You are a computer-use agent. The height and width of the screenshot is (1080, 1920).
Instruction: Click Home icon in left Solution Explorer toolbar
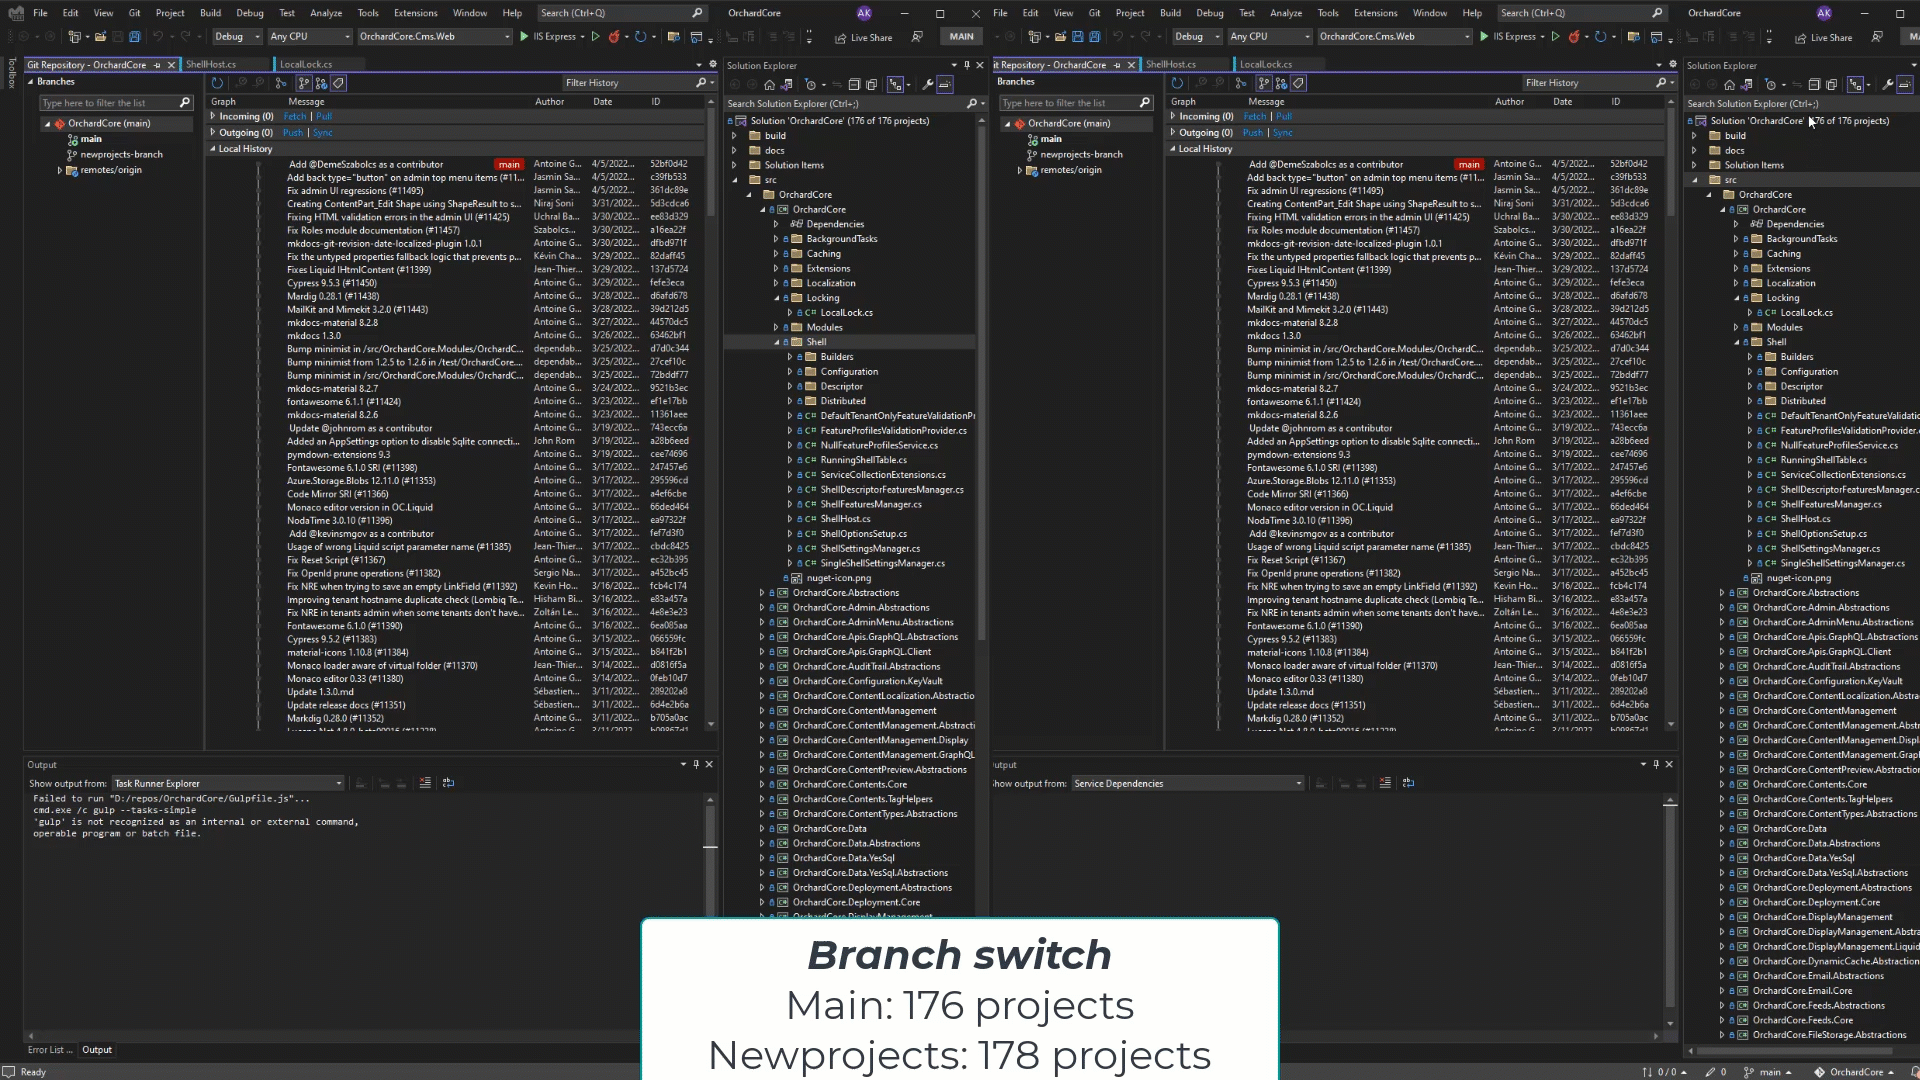tap(769, 85)
